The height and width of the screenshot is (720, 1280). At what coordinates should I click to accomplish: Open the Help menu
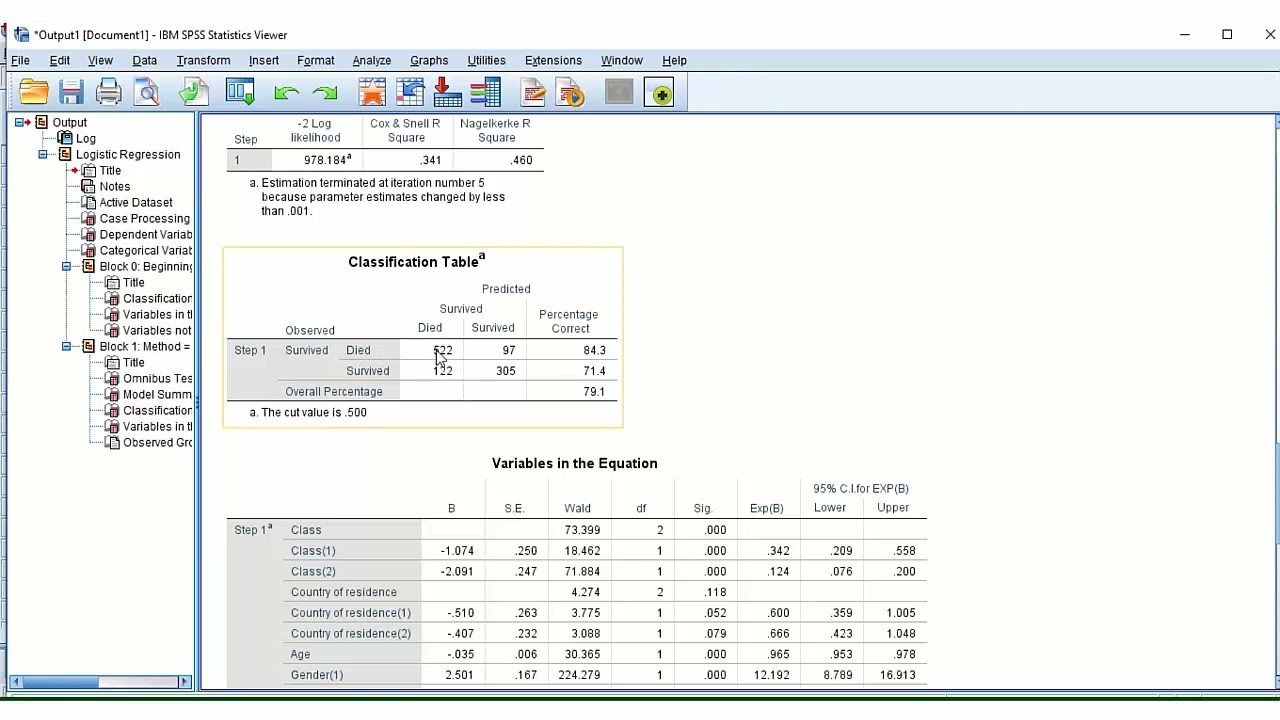pyautogui.click(x=674, y=60)
